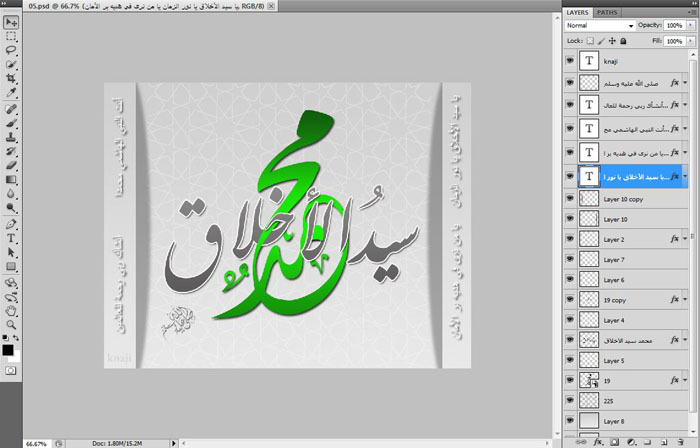Hide Layer 5 using eye icon

570,360
